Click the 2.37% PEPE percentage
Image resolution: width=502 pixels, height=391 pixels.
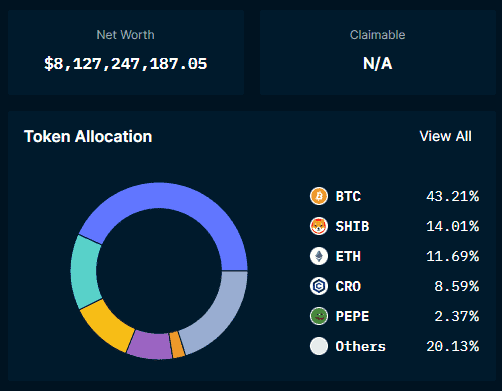tap(457, 316)
